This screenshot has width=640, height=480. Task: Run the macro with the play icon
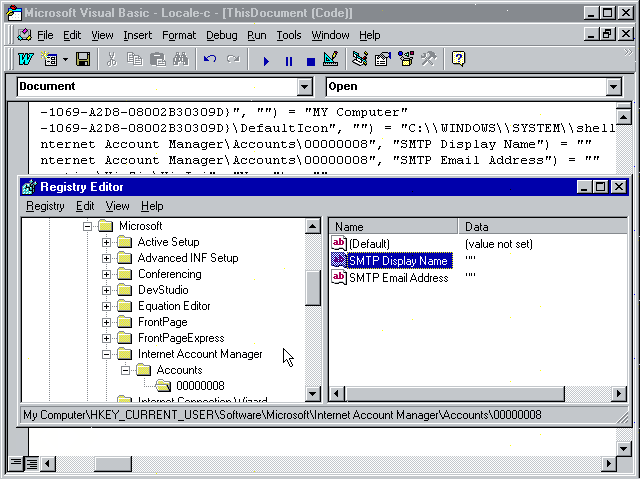pyautogui.click(x=266, y=61)
